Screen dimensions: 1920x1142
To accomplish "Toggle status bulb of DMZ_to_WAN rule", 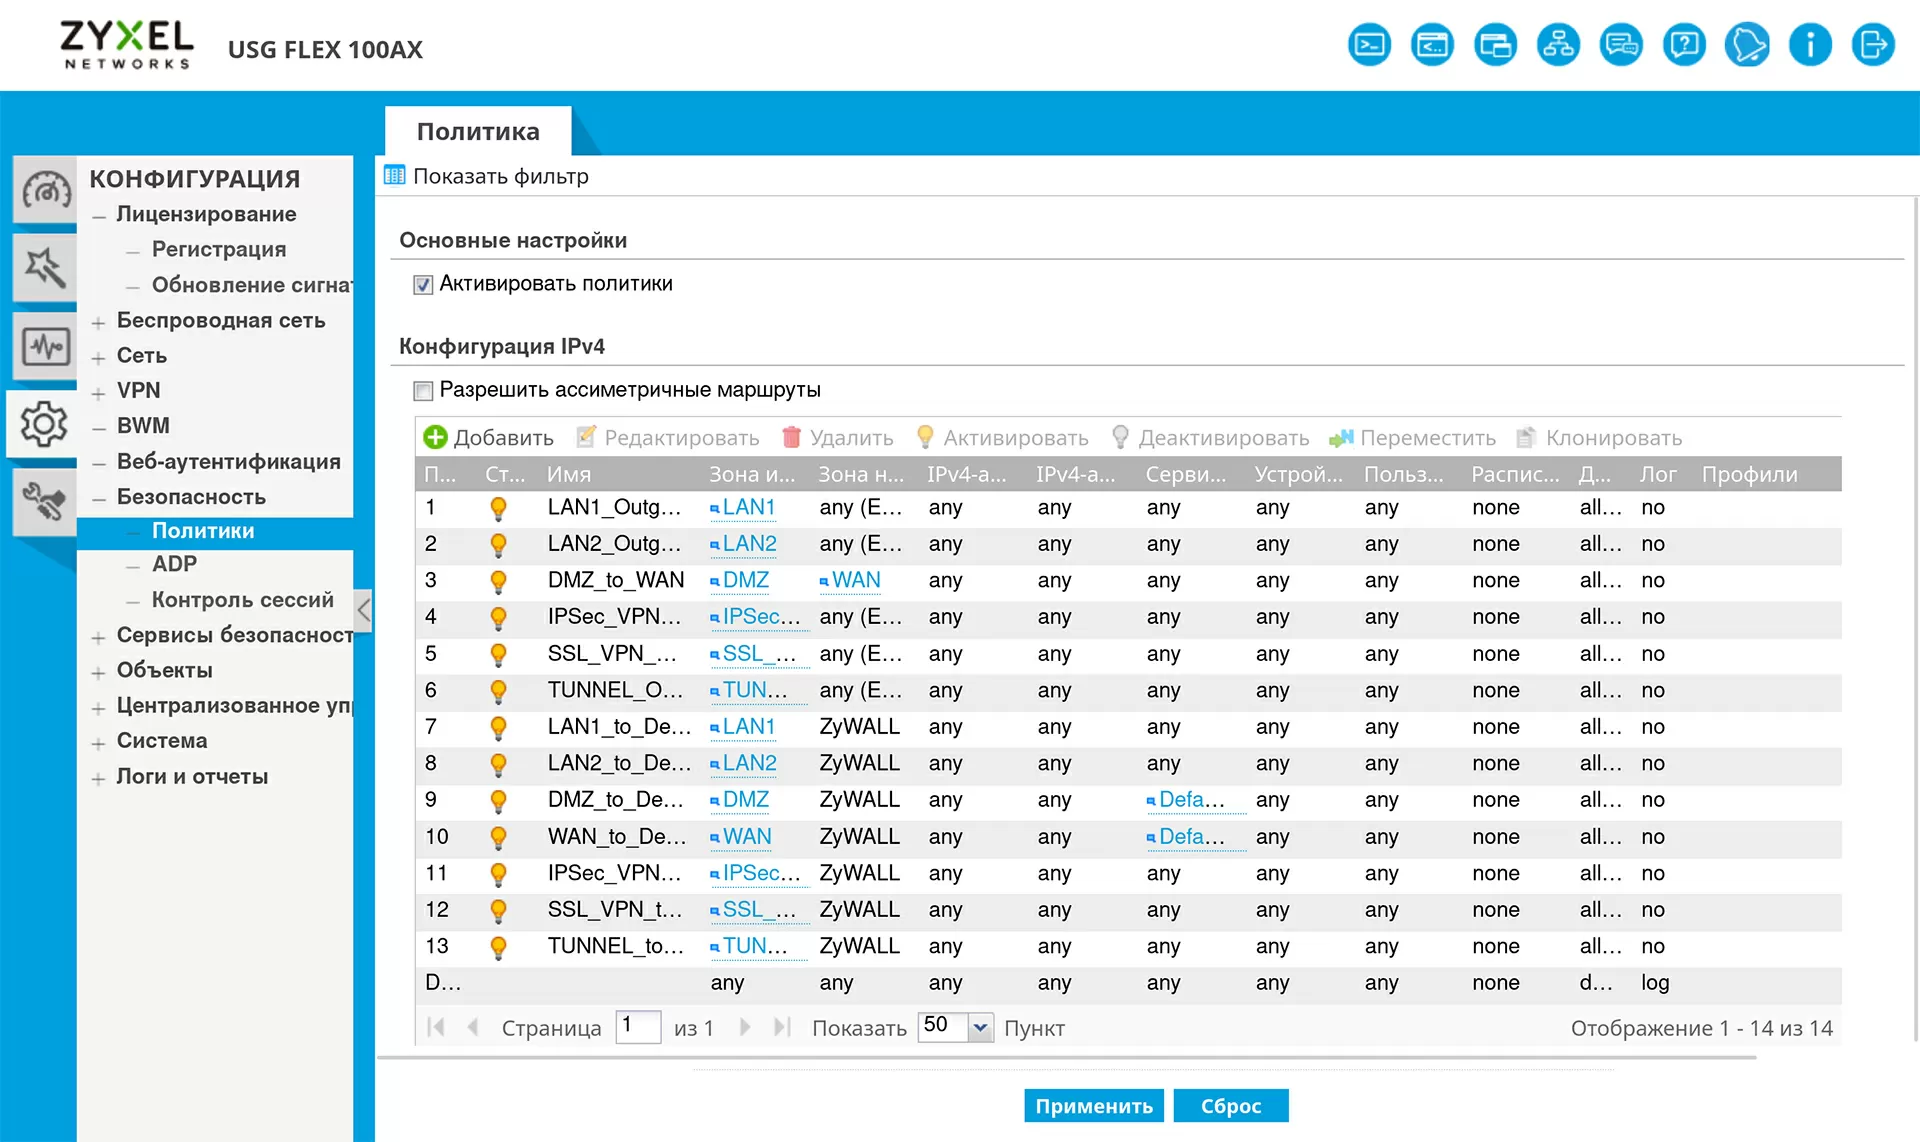I will [498, 581].
